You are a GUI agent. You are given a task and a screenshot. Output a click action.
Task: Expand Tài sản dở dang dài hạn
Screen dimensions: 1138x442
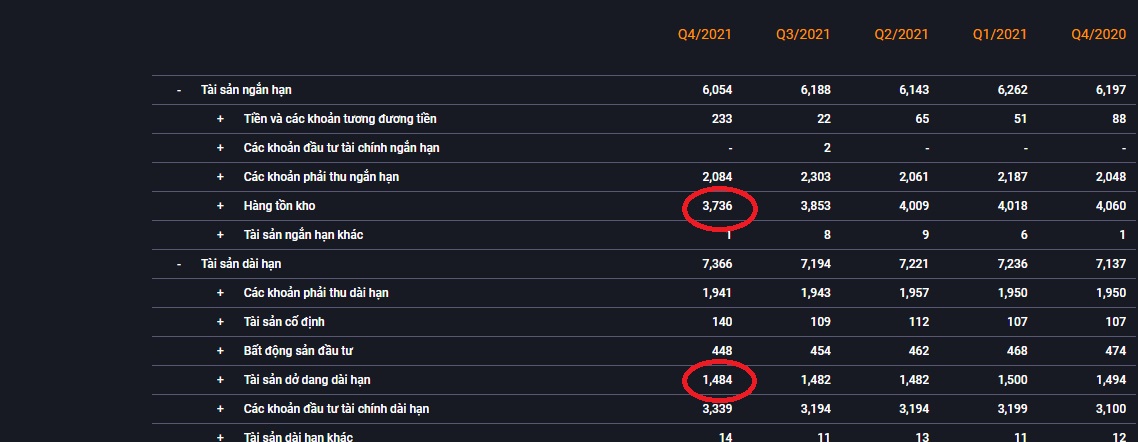(x=220, y=380)
